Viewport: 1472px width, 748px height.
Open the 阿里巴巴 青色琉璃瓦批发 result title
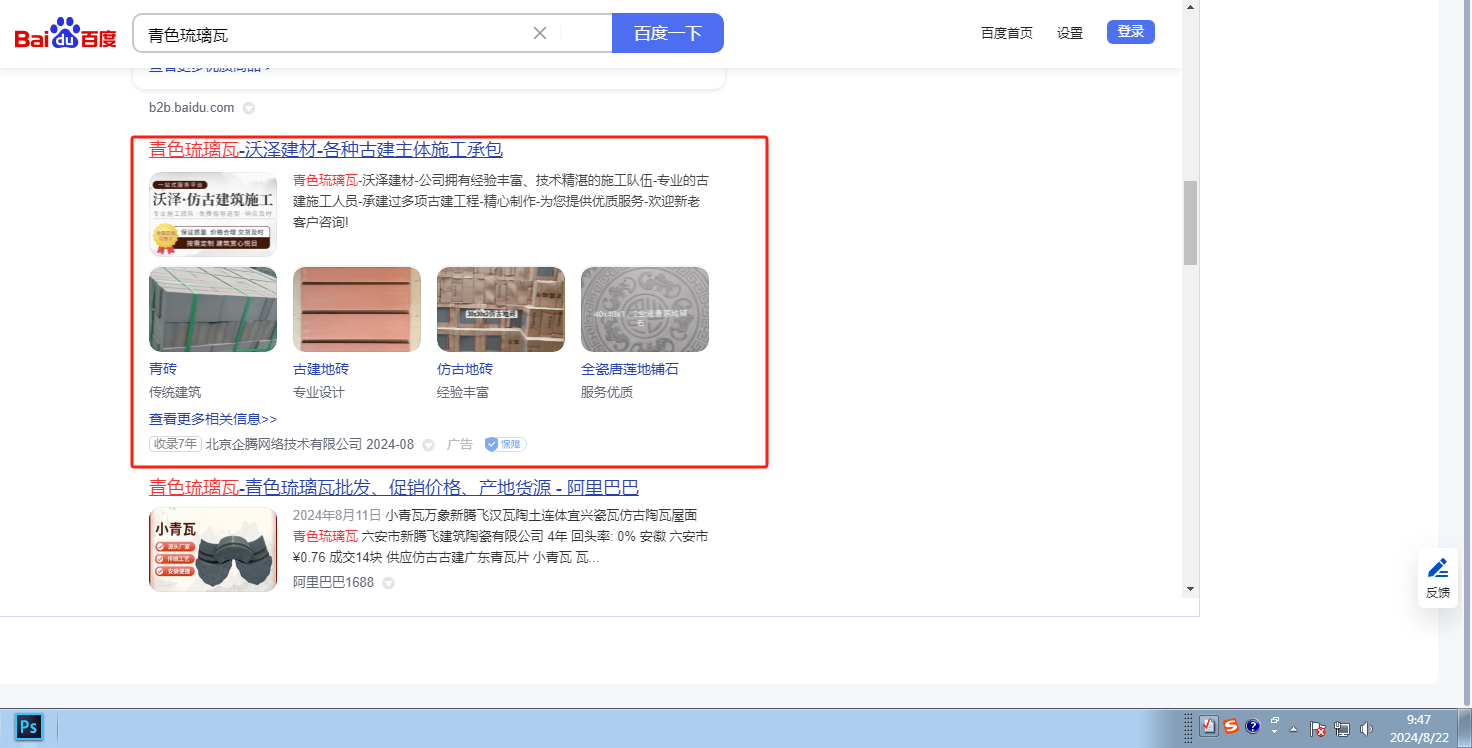394,488
